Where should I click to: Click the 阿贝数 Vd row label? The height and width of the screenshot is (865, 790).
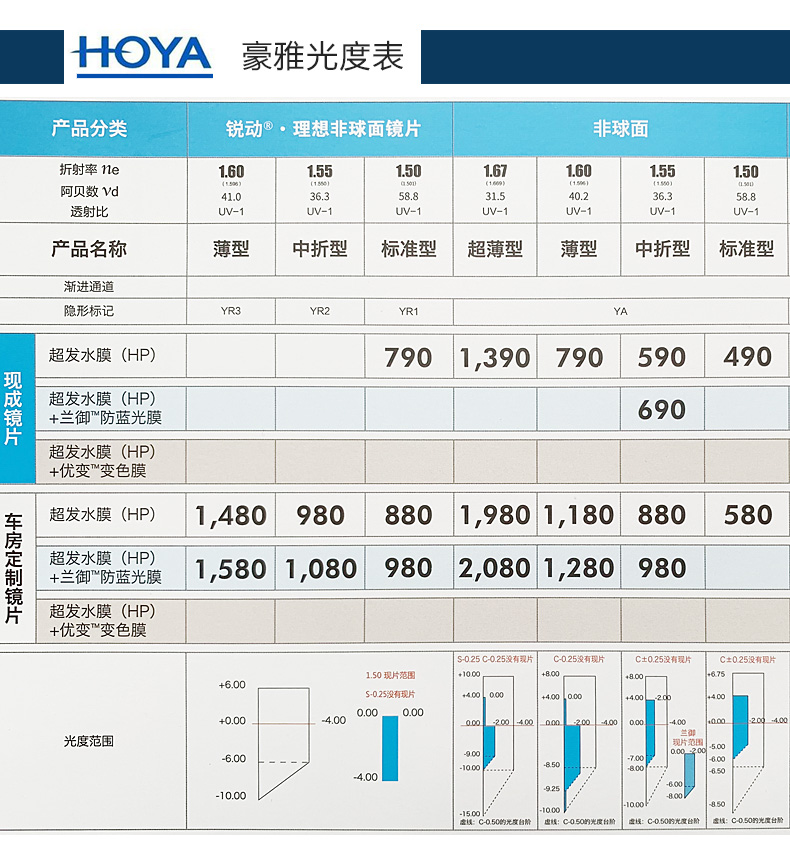coord(89,191)
